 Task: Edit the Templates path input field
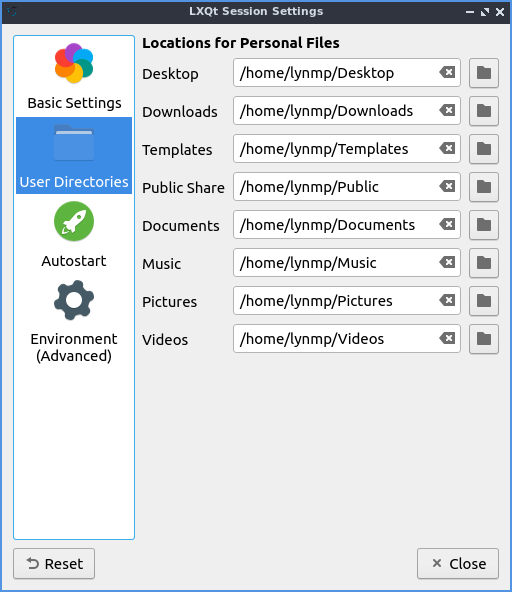(x=347, y=149)
